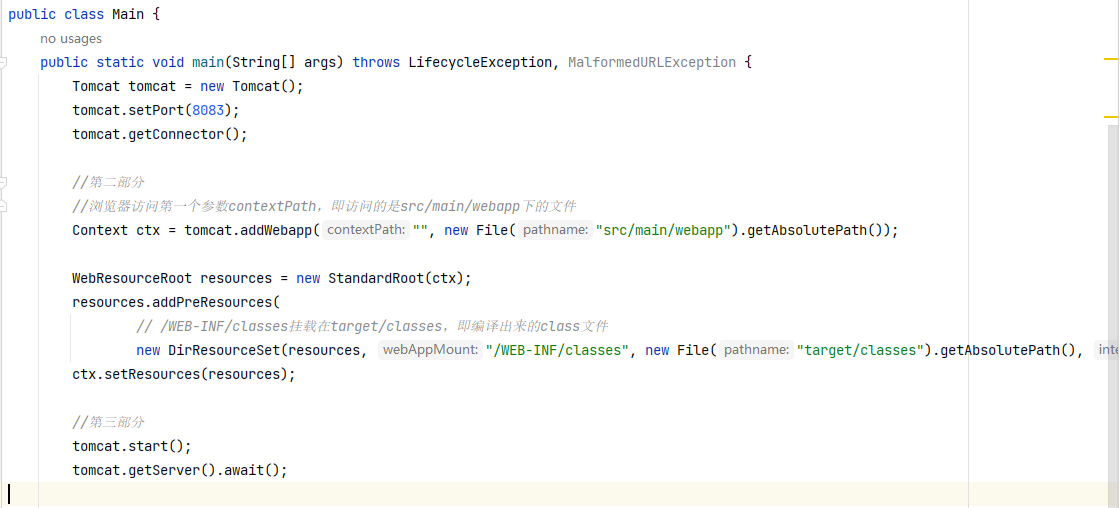
Task: Click pathname hint before "src/main/webapp"
Action: (555, 230)
